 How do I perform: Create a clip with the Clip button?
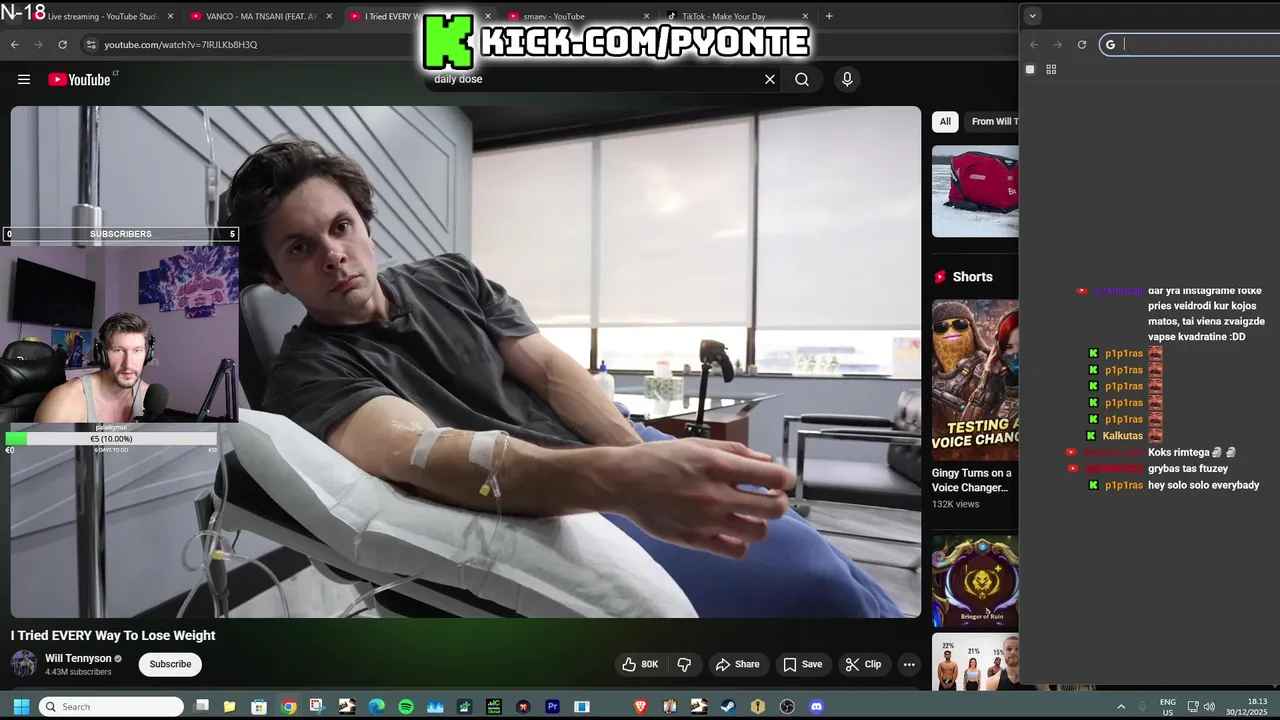click(x=863, y=664)
